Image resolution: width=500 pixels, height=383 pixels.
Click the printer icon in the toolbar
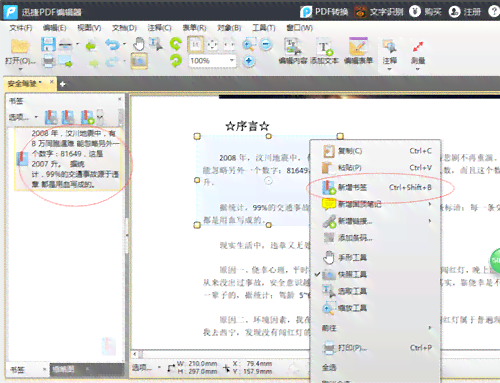(49, 61)
